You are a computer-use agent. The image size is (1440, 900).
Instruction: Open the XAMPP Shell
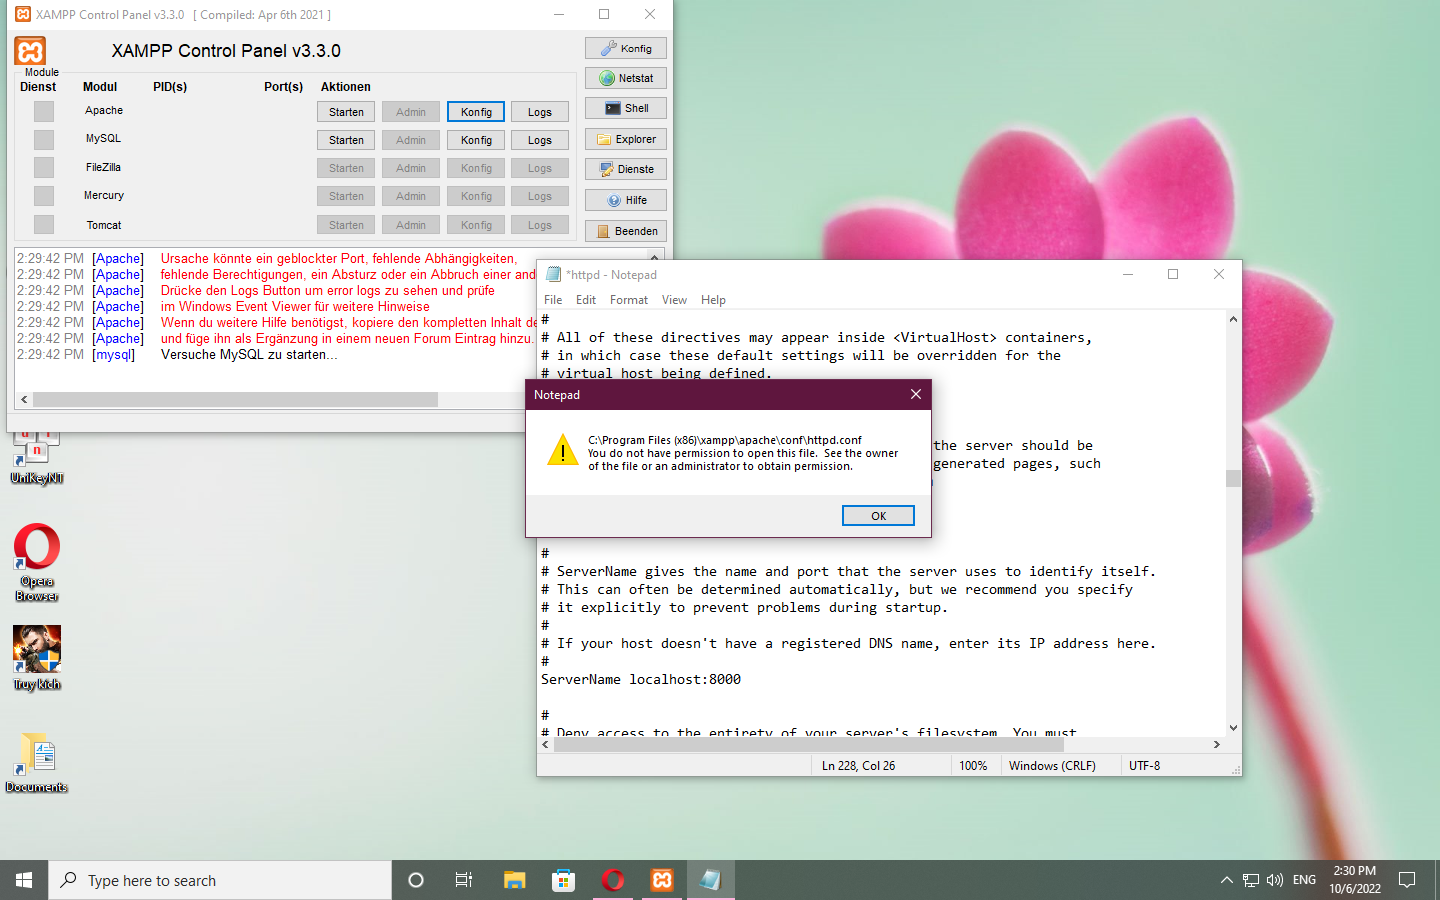point(626,108)
